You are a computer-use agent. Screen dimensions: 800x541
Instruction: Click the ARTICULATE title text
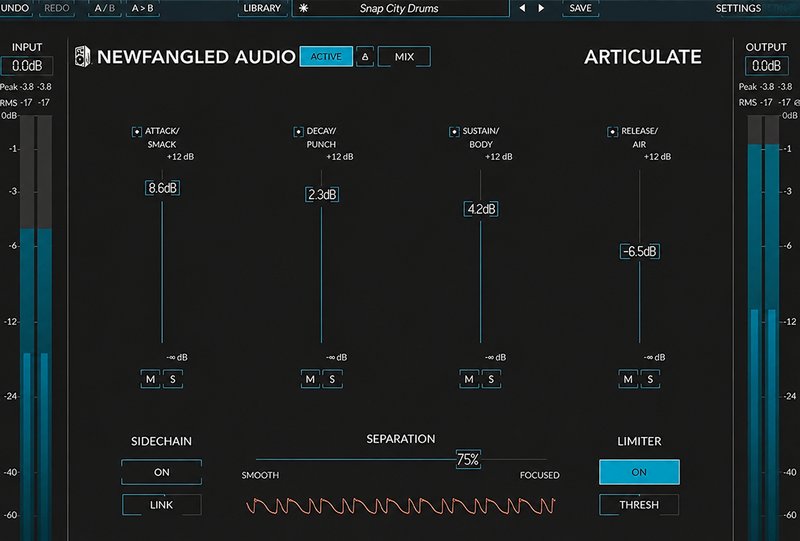click(x=643, y=57)
